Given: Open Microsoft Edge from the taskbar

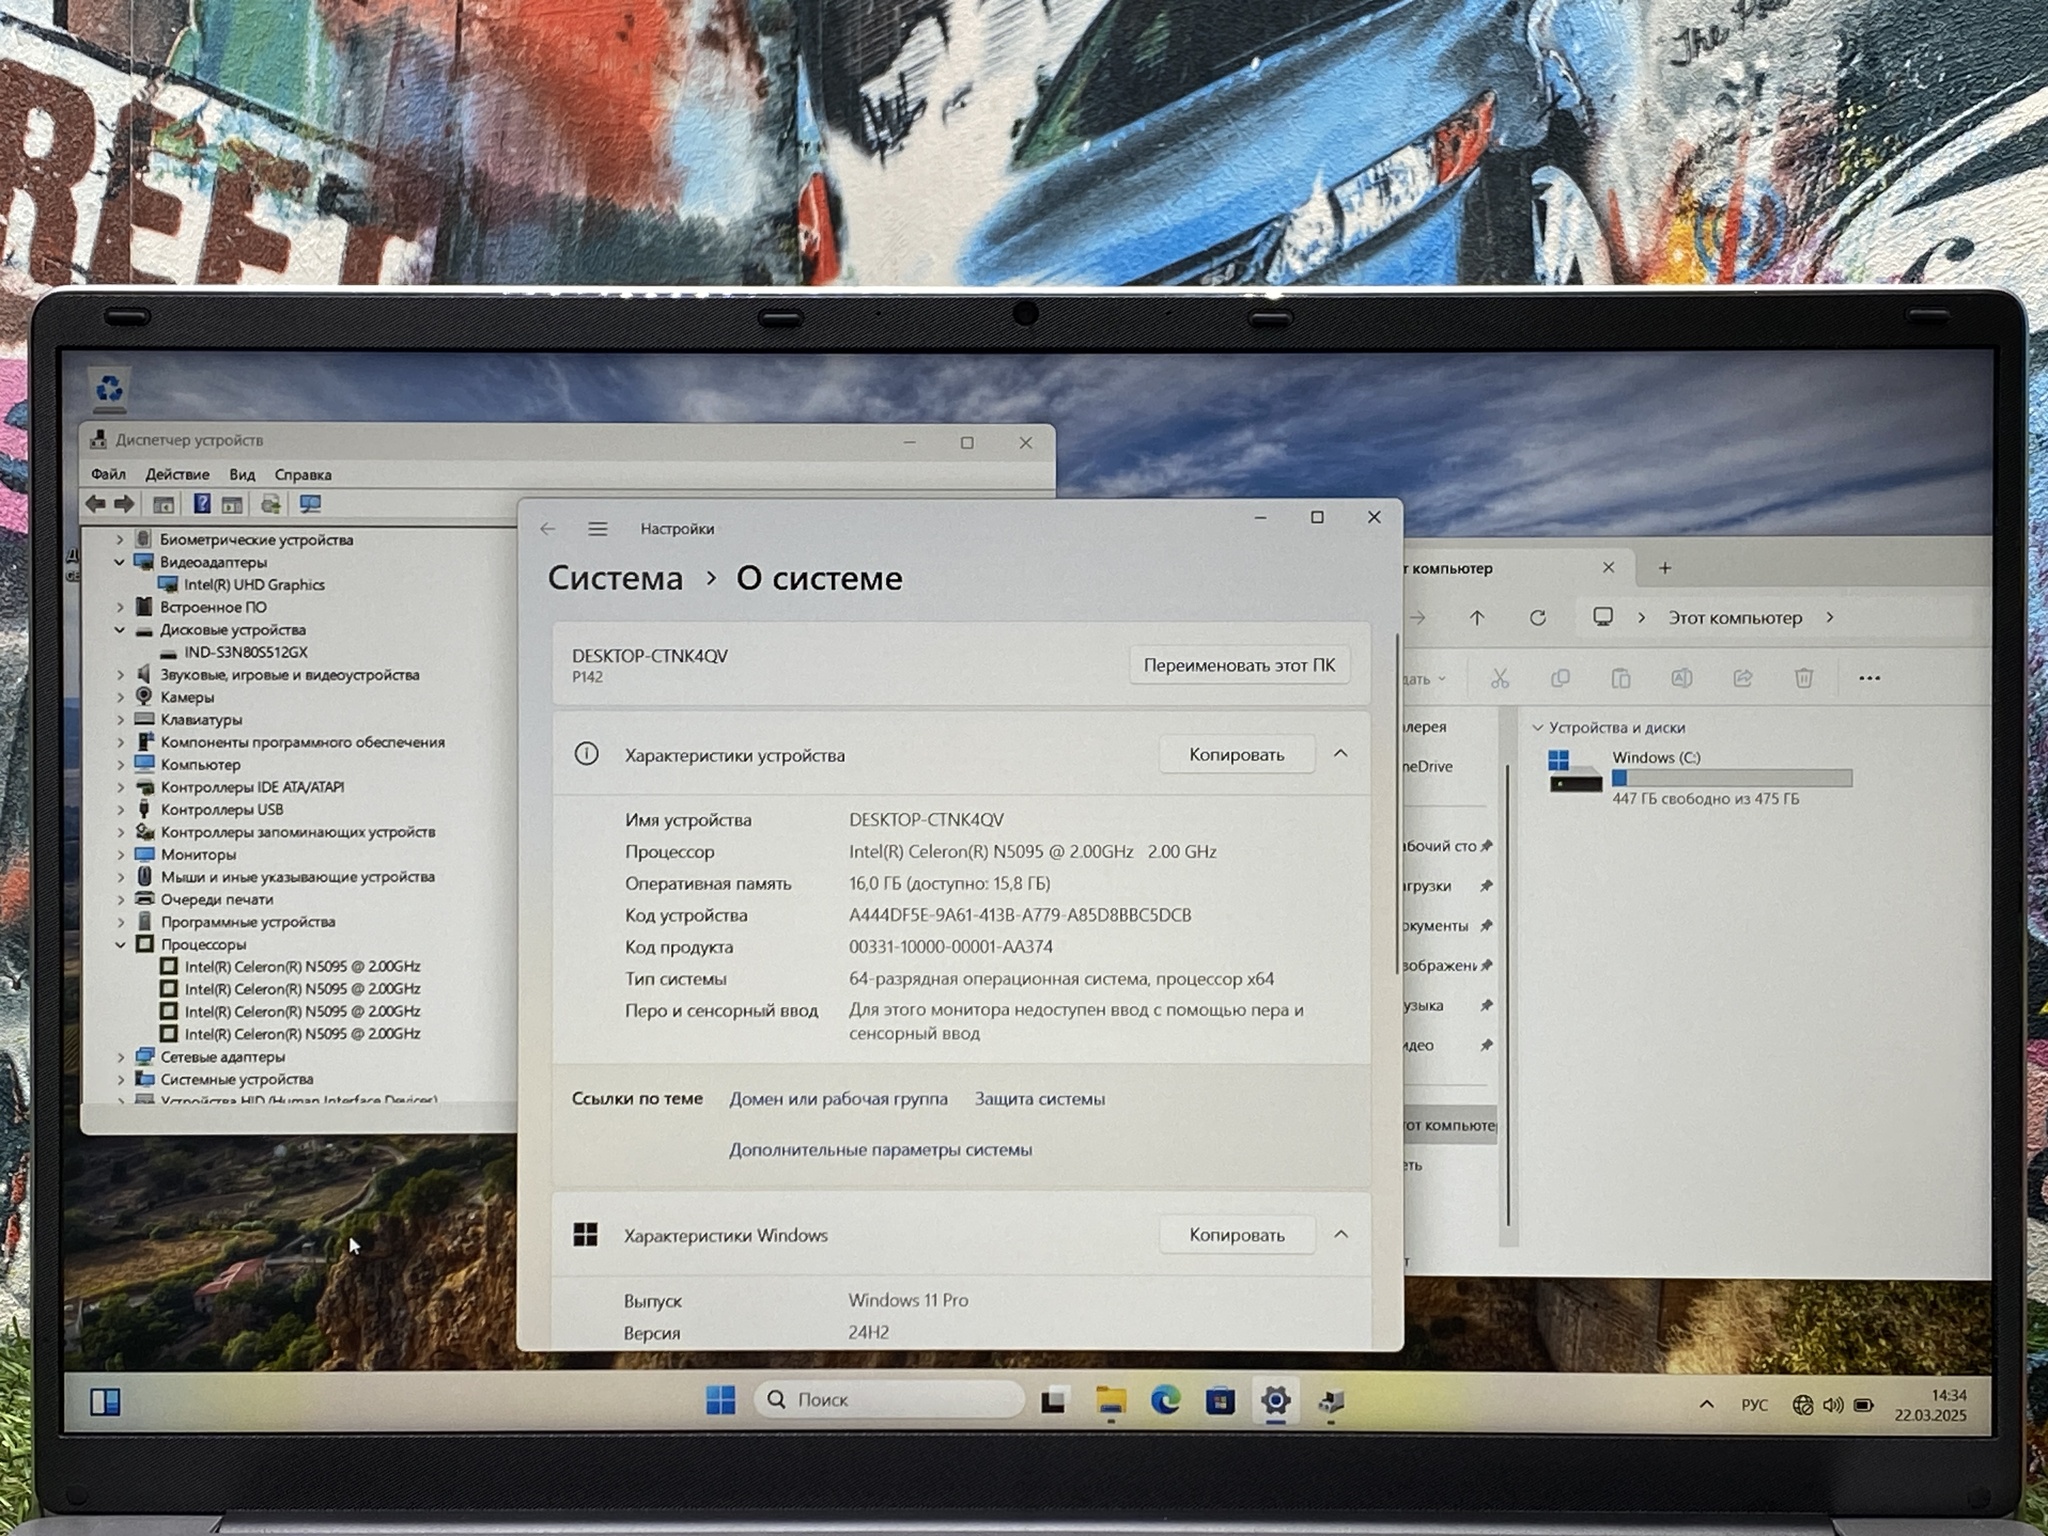Looking at the screenshot, I should pyautogui.click(x=1165, y=1401).
